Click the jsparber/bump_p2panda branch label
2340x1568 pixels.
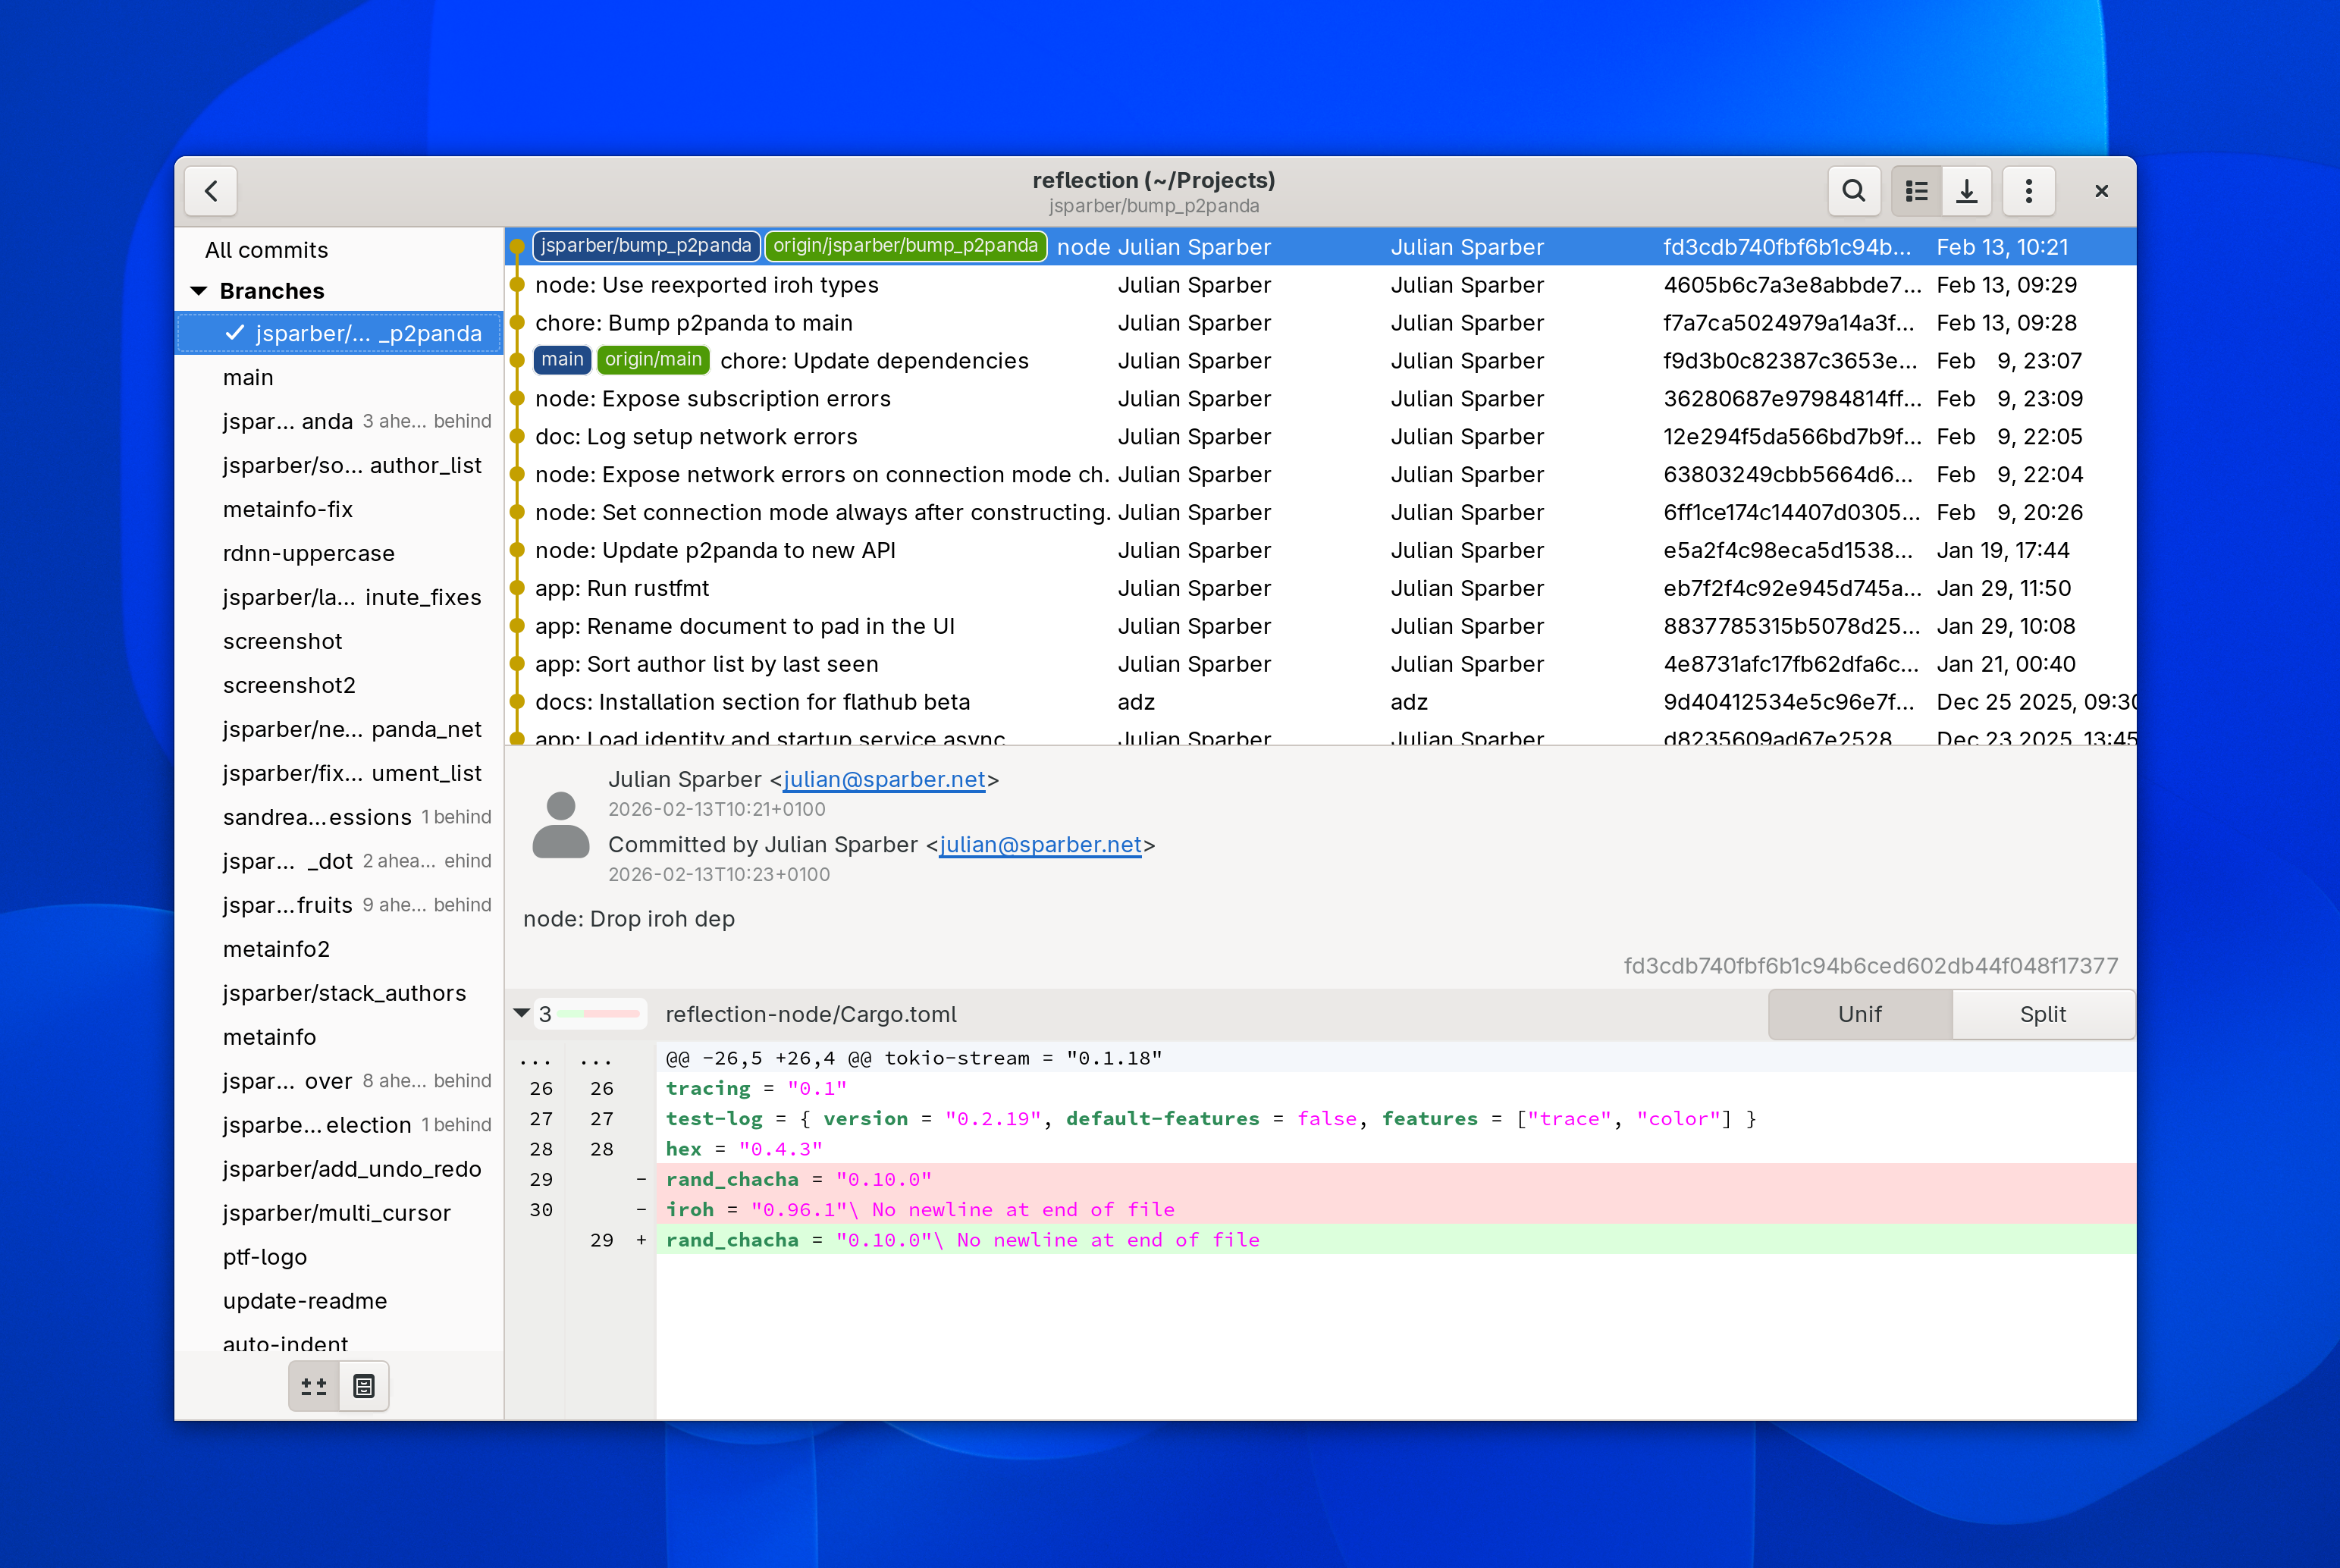(x=646, y=246)
